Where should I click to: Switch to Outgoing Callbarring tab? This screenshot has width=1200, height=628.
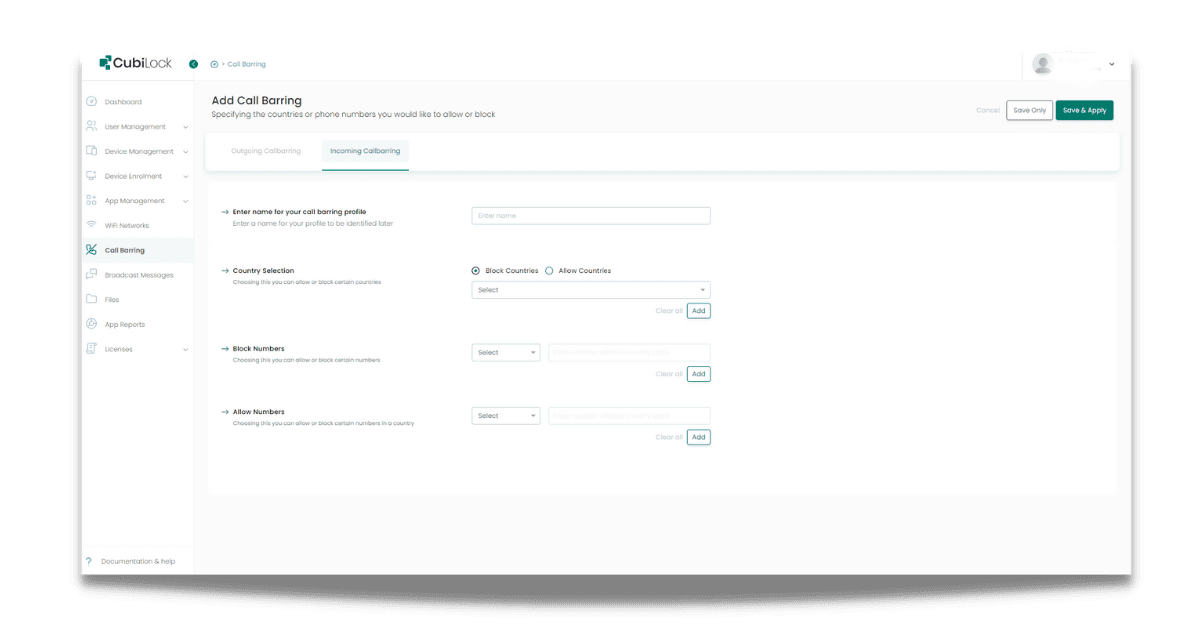click(266, 151)
